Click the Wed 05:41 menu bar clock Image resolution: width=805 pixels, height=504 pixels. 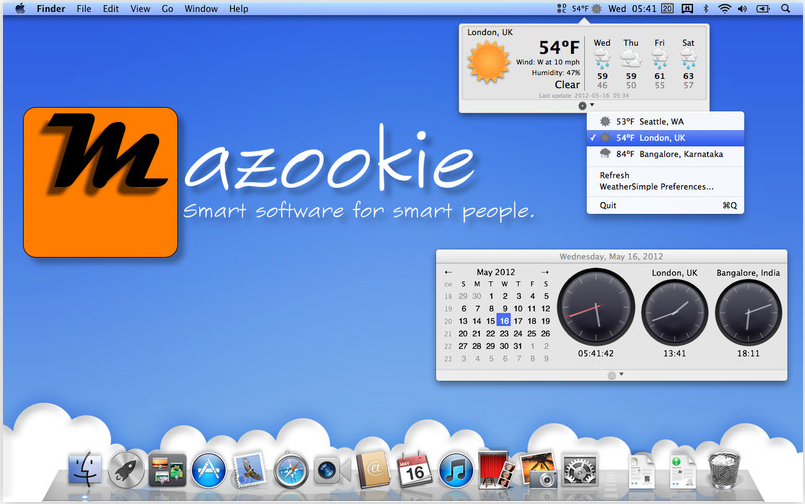click(632, 8)
